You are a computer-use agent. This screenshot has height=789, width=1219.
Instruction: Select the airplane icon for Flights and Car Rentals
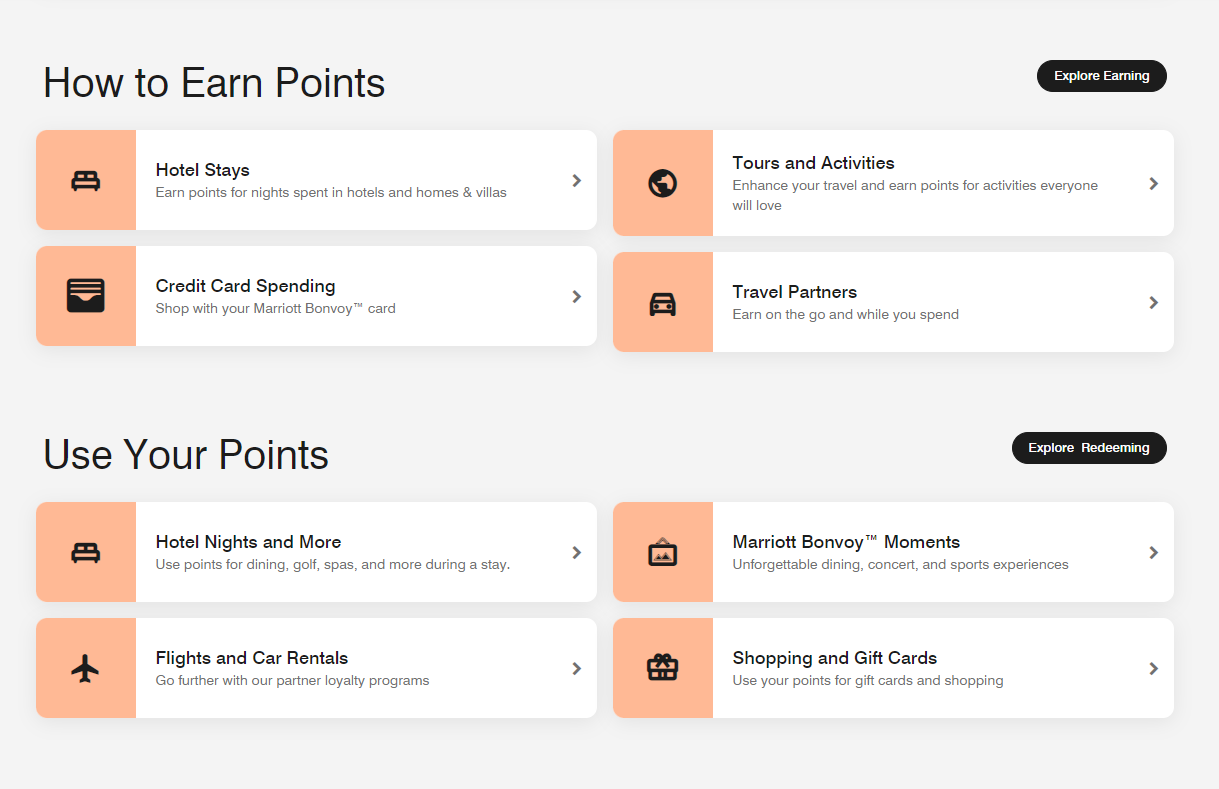pyautogui.click(x=86, y=668)
